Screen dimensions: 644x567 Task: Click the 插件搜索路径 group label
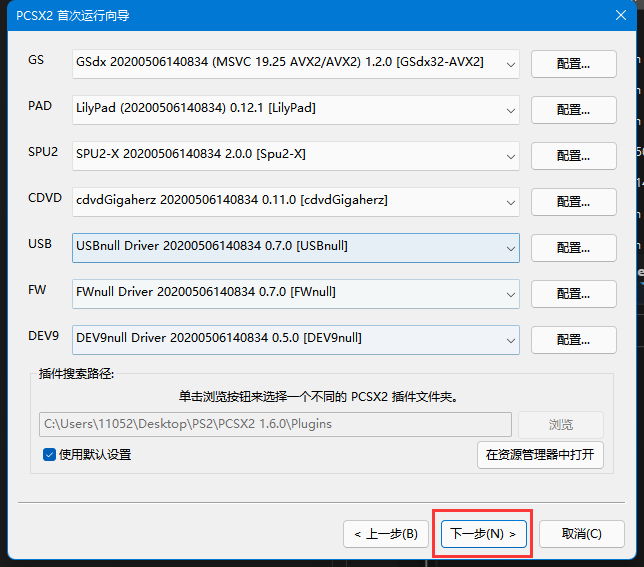(76, 374)
